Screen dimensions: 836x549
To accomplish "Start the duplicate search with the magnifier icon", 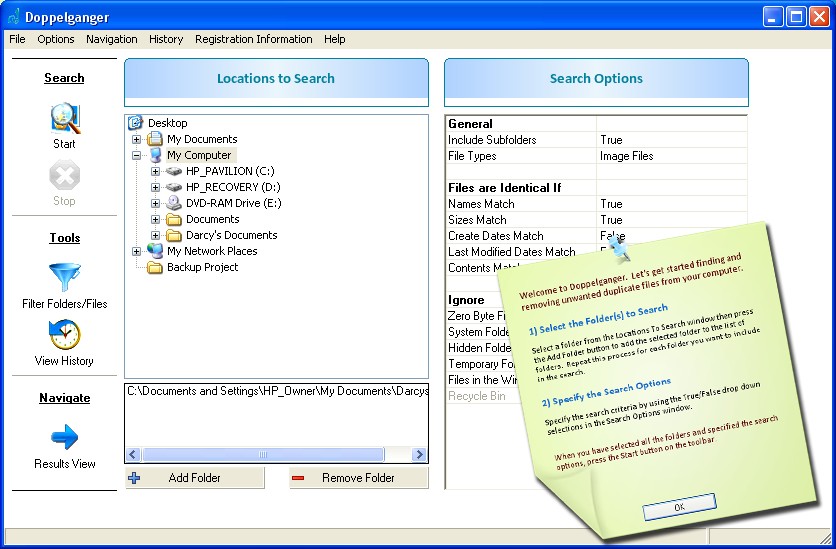I will pos(66,118).
